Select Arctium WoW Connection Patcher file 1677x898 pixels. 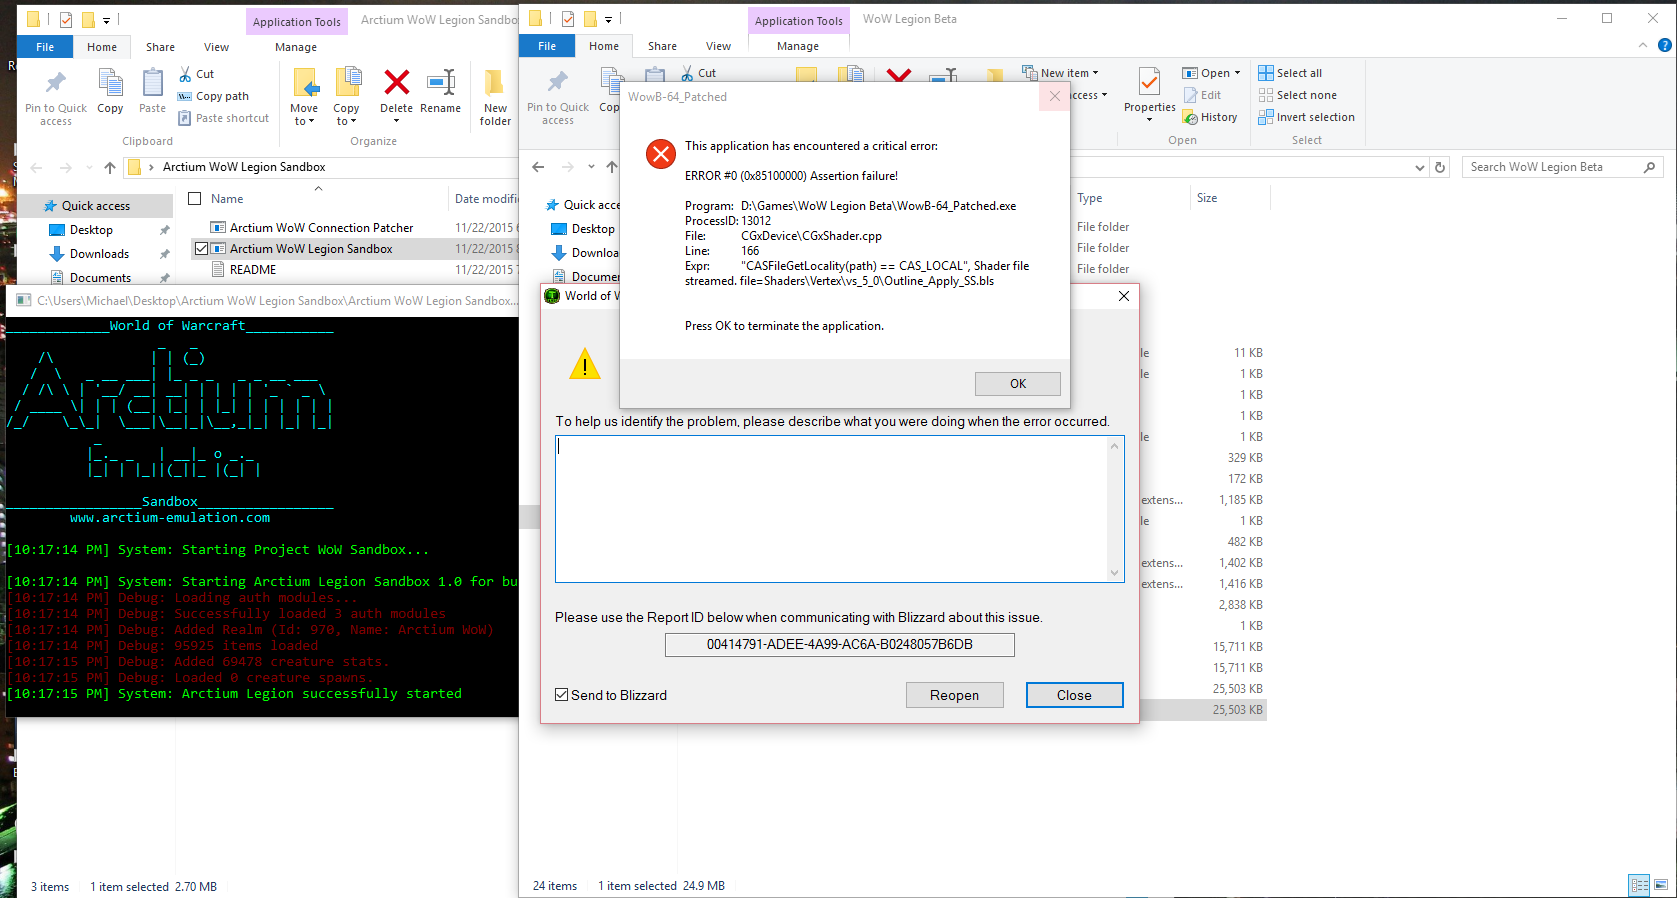click(321, 228)
